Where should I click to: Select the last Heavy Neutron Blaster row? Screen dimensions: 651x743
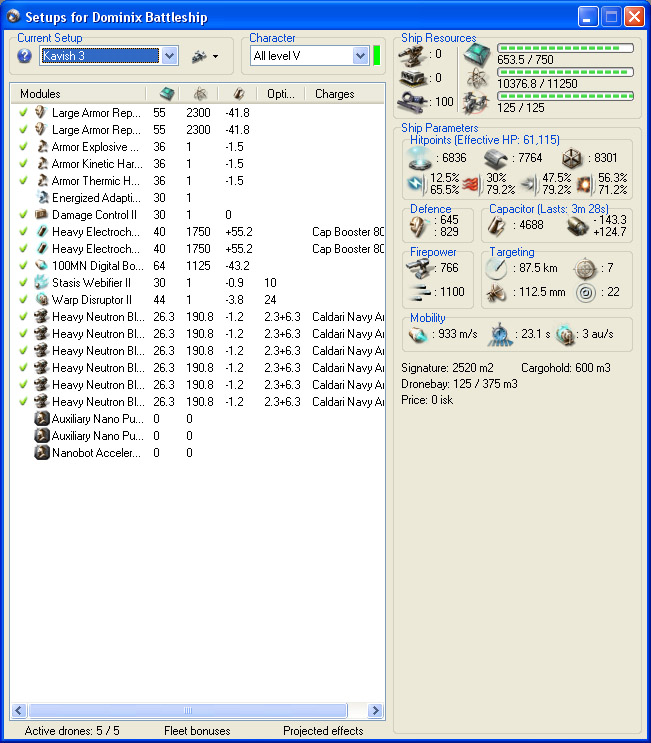(x=198, y=402)
